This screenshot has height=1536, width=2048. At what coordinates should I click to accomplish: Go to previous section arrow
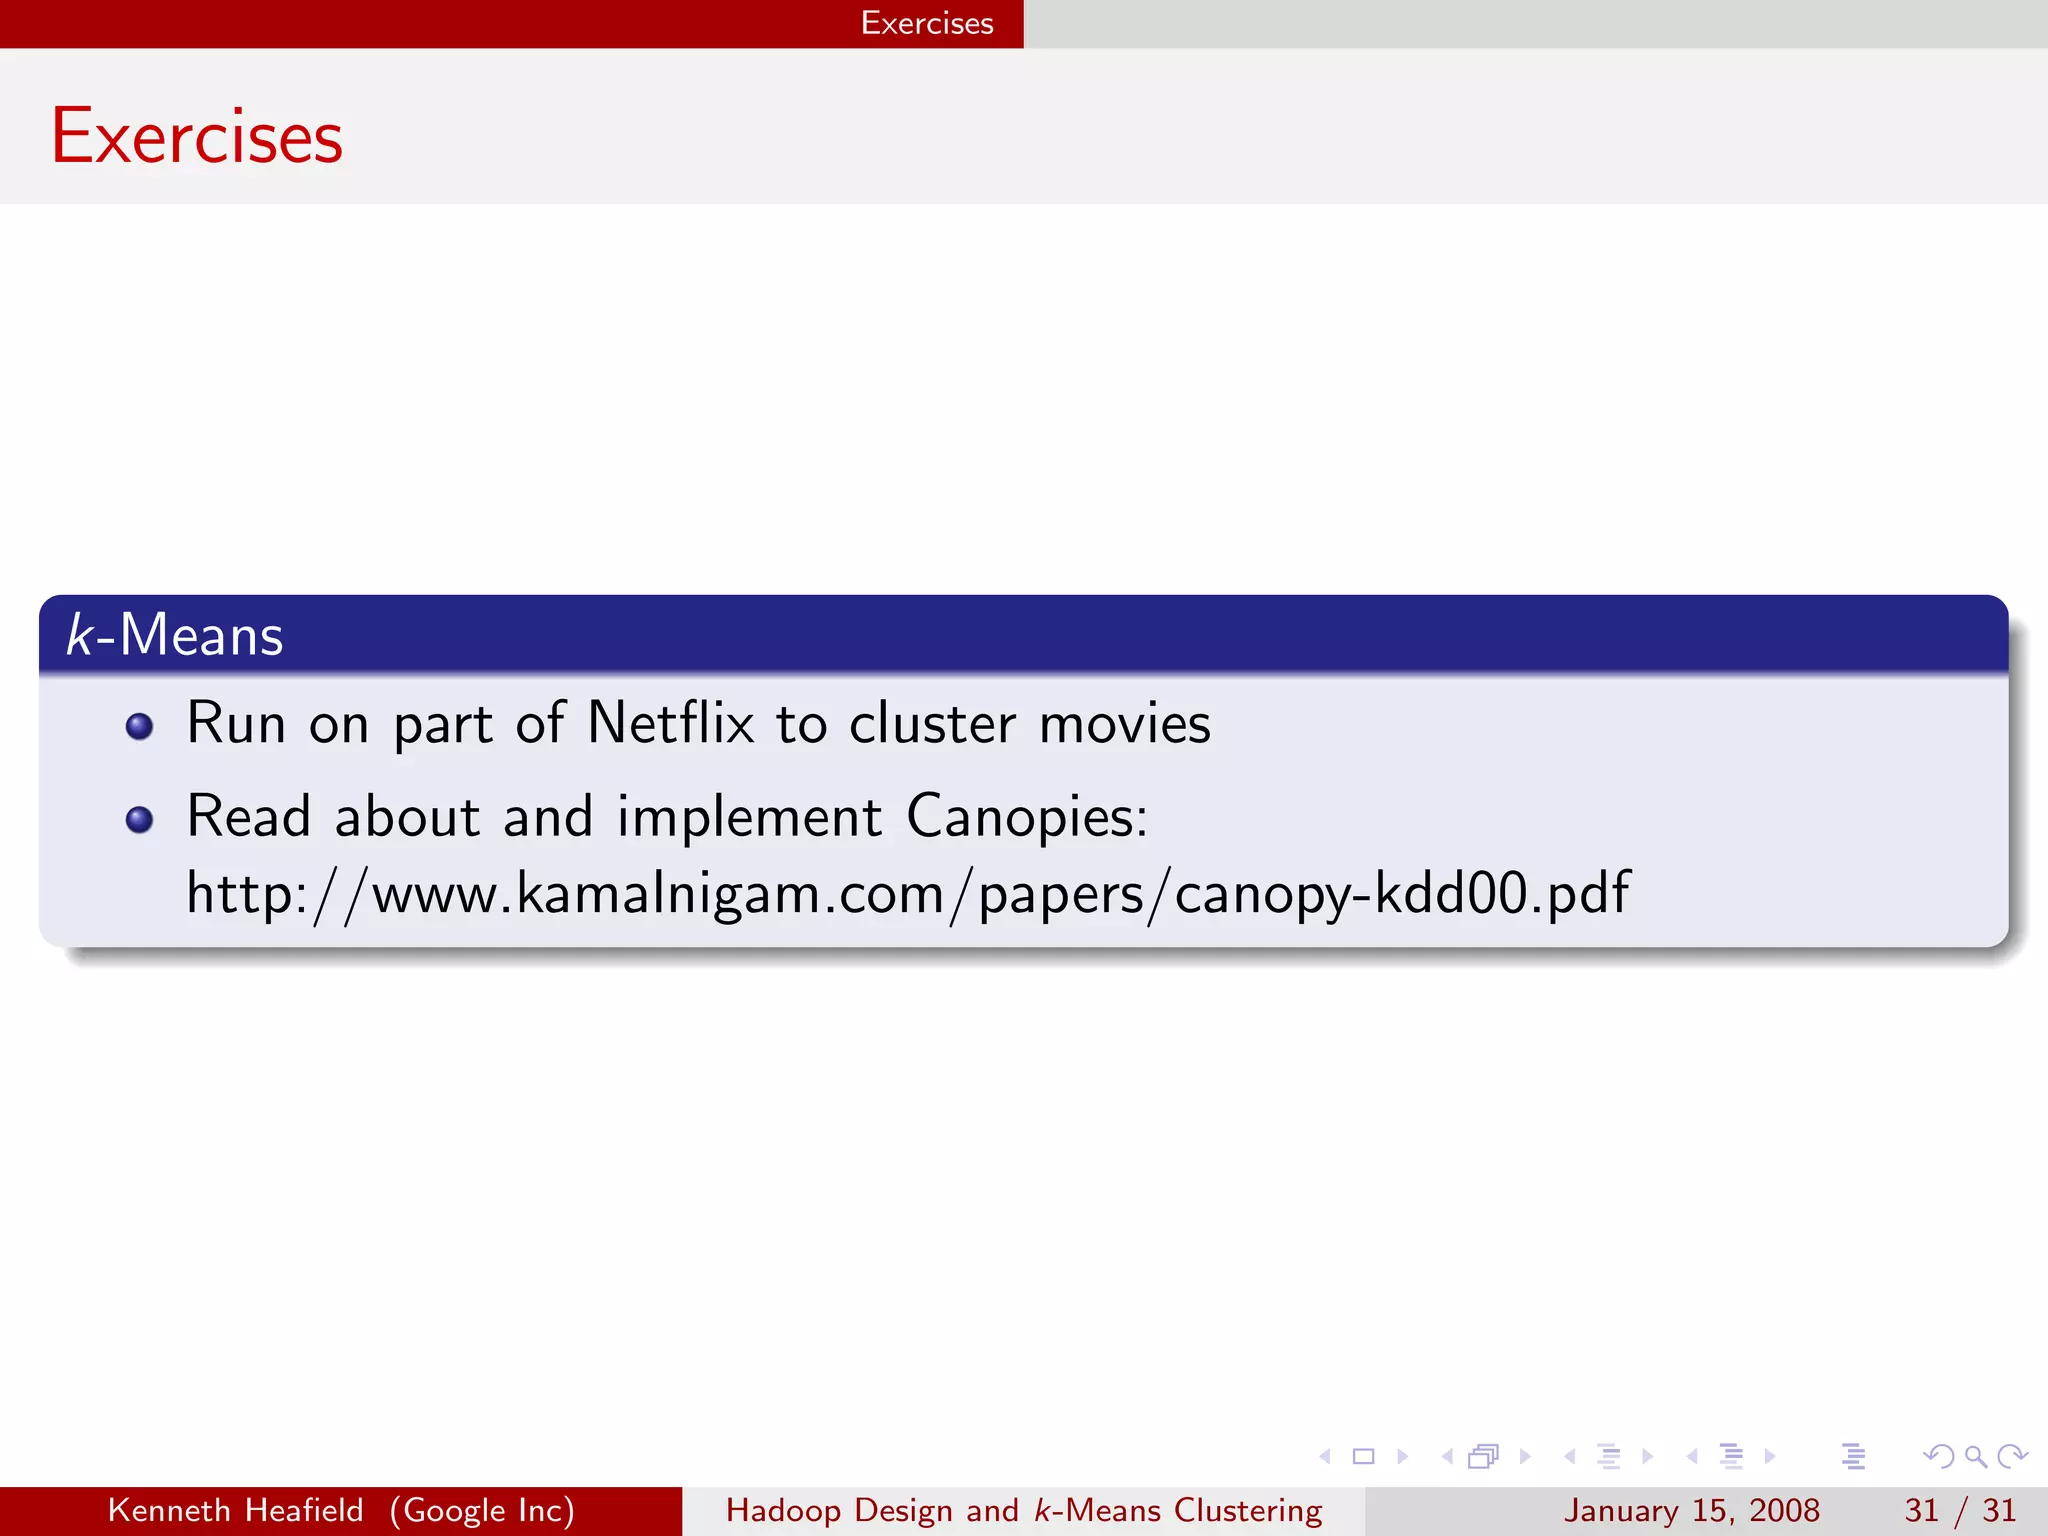pos(1692,1457)
